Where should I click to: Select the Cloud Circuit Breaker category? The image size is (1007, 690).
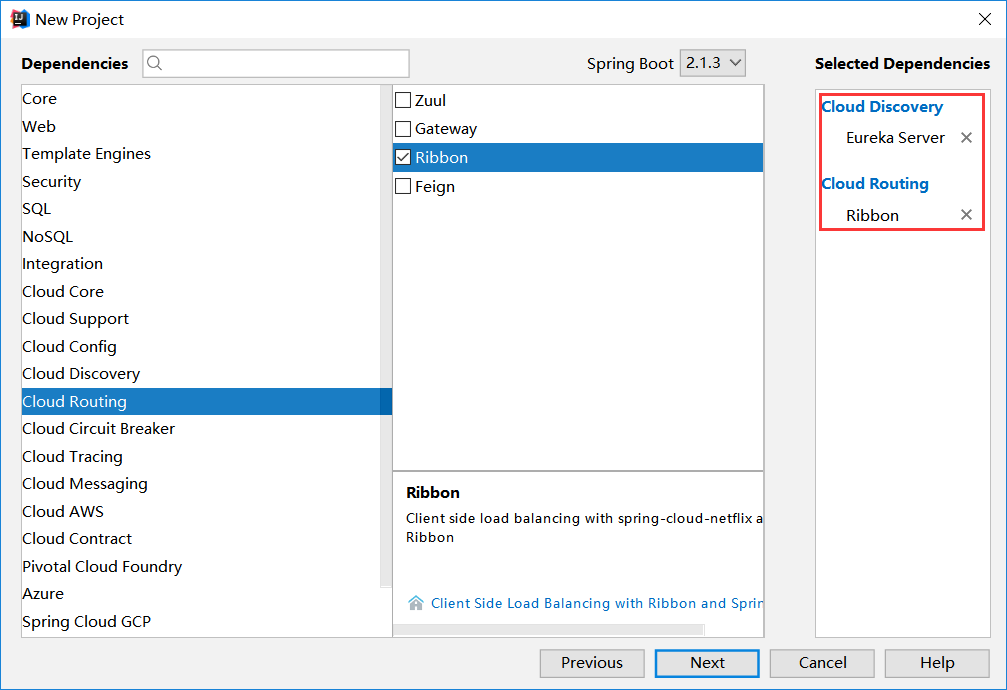point(200,429)
